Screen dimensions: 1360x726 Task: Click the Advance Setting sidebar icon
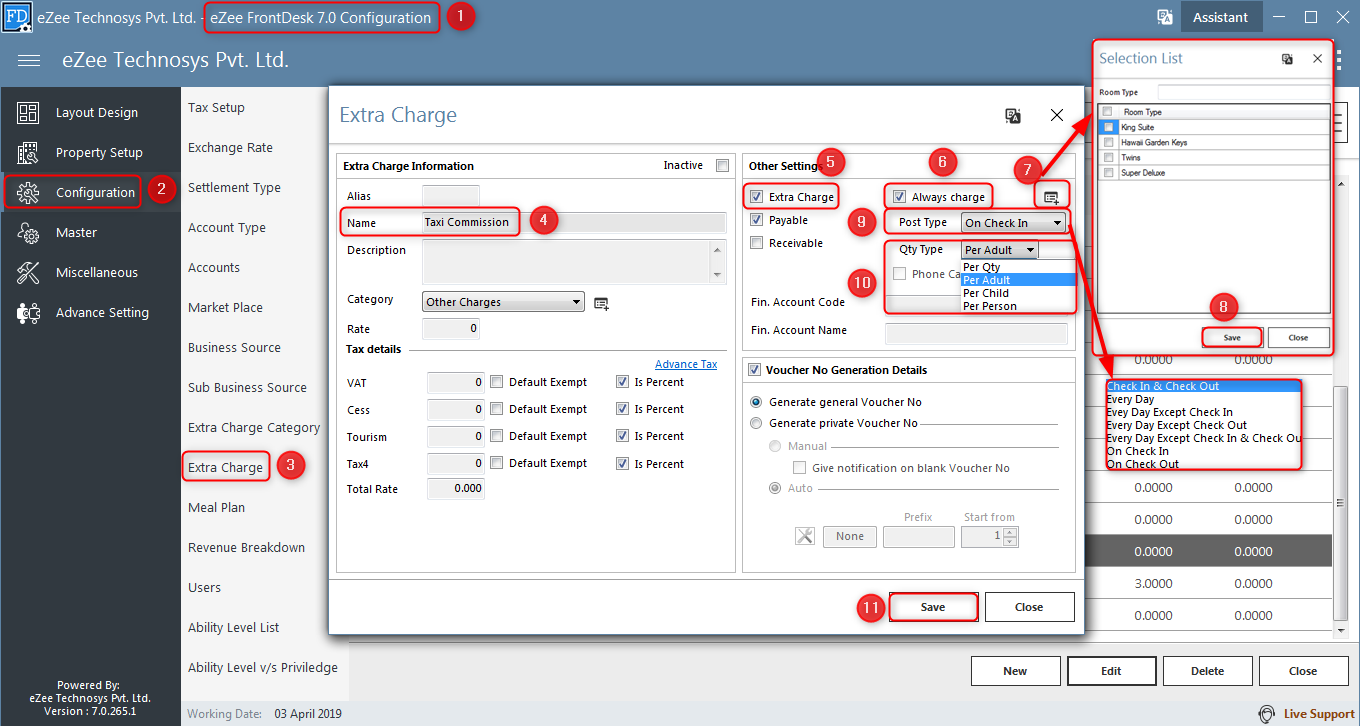tap(28, 313)
